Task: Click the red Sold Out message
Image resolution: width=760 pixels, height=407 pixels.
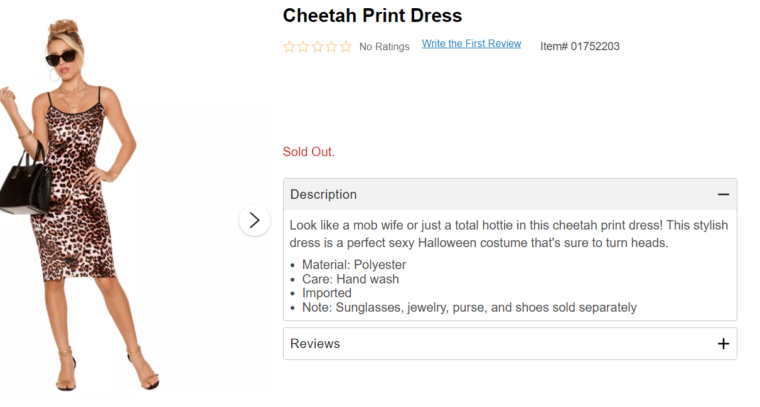Action: coord(309,152)
